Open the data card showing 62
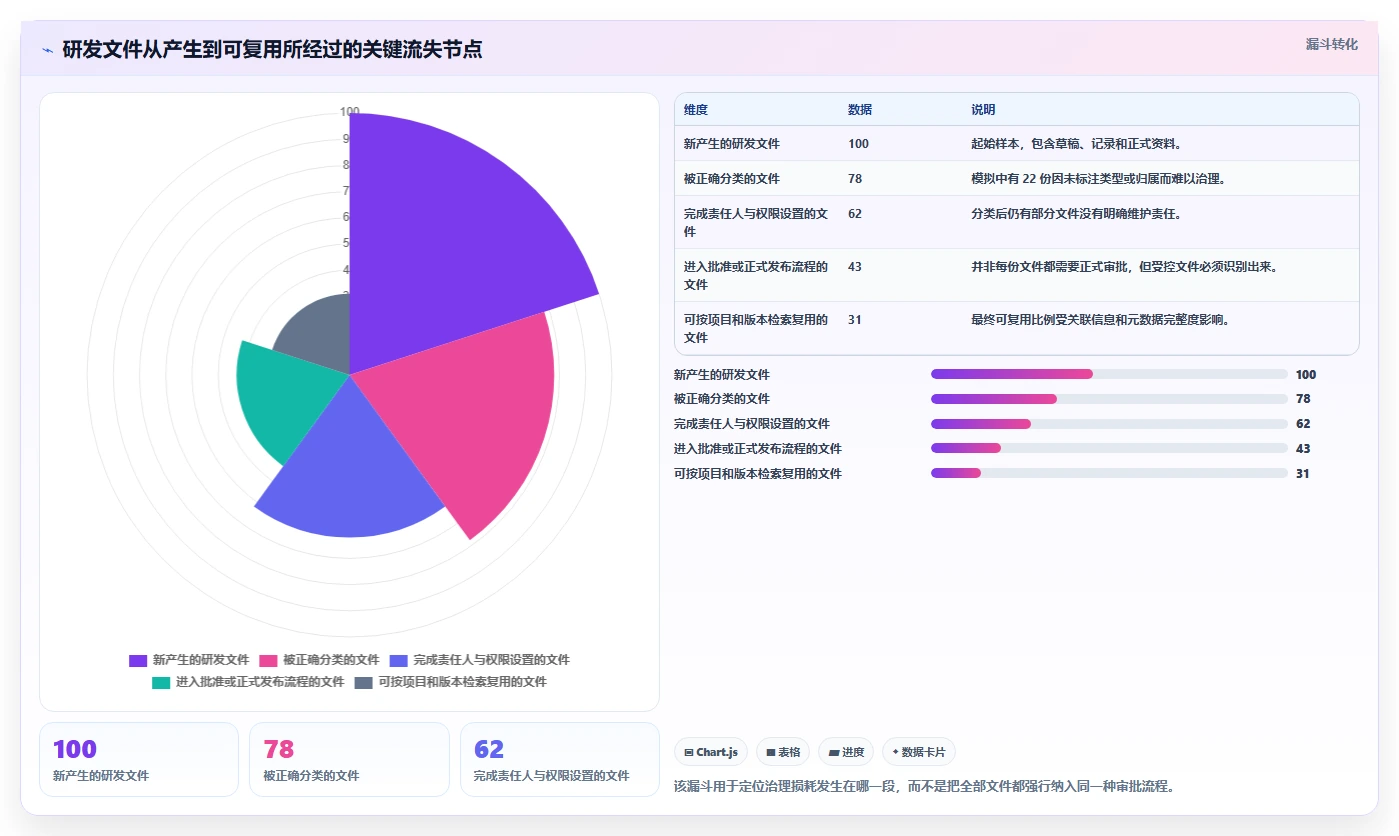Viewport: 1399px width, 836px height. (560, 759)
